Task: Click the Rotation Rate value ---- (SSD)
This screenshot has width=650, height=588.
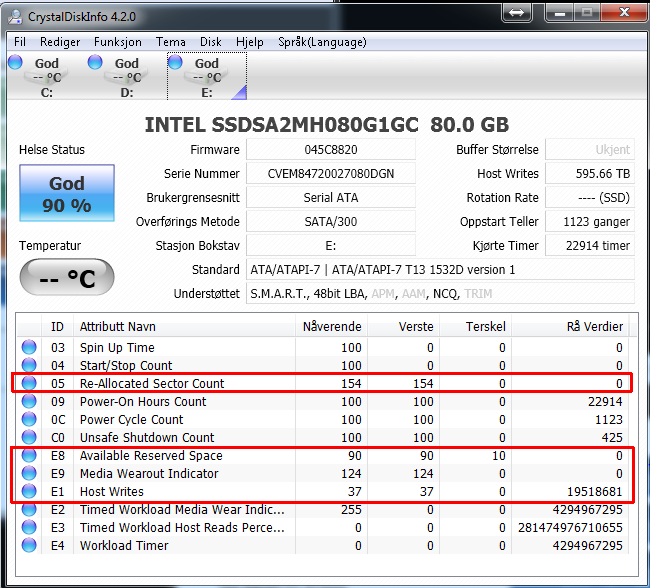Action: pos(590,197)
